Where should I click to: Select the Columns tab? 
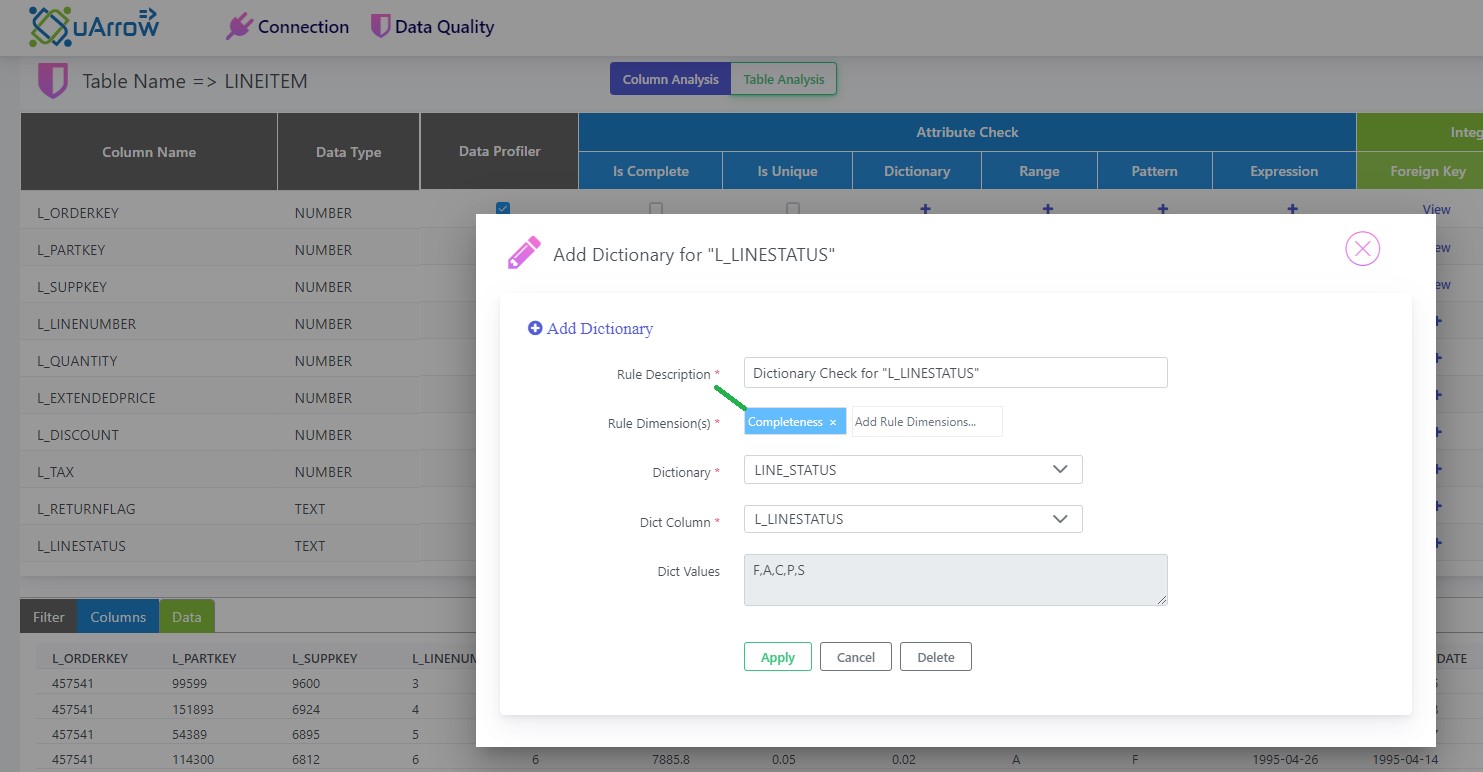click(118, 616)
